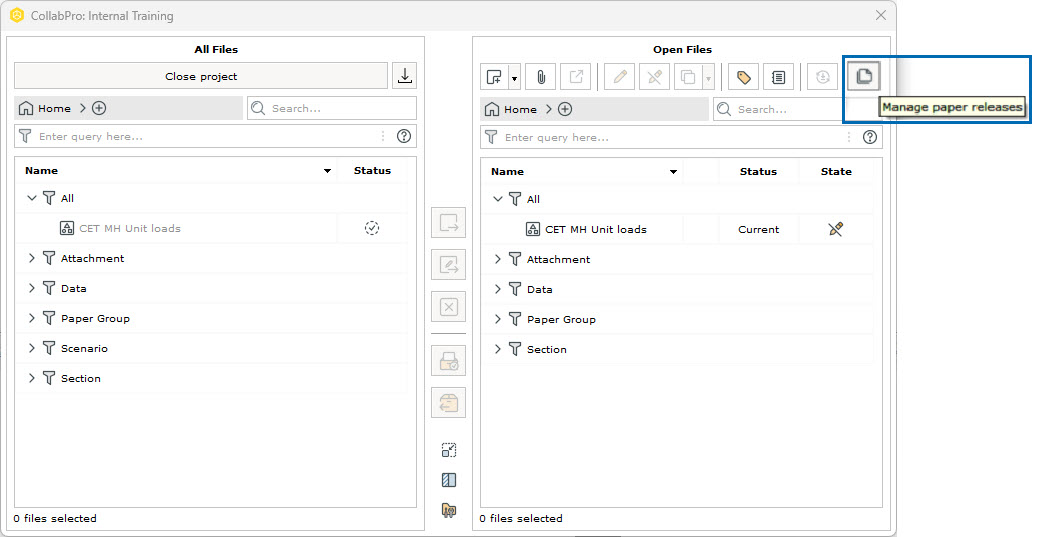Click the check-in box icon in center column
The image size is (1039, 537).
pos(449,361)
